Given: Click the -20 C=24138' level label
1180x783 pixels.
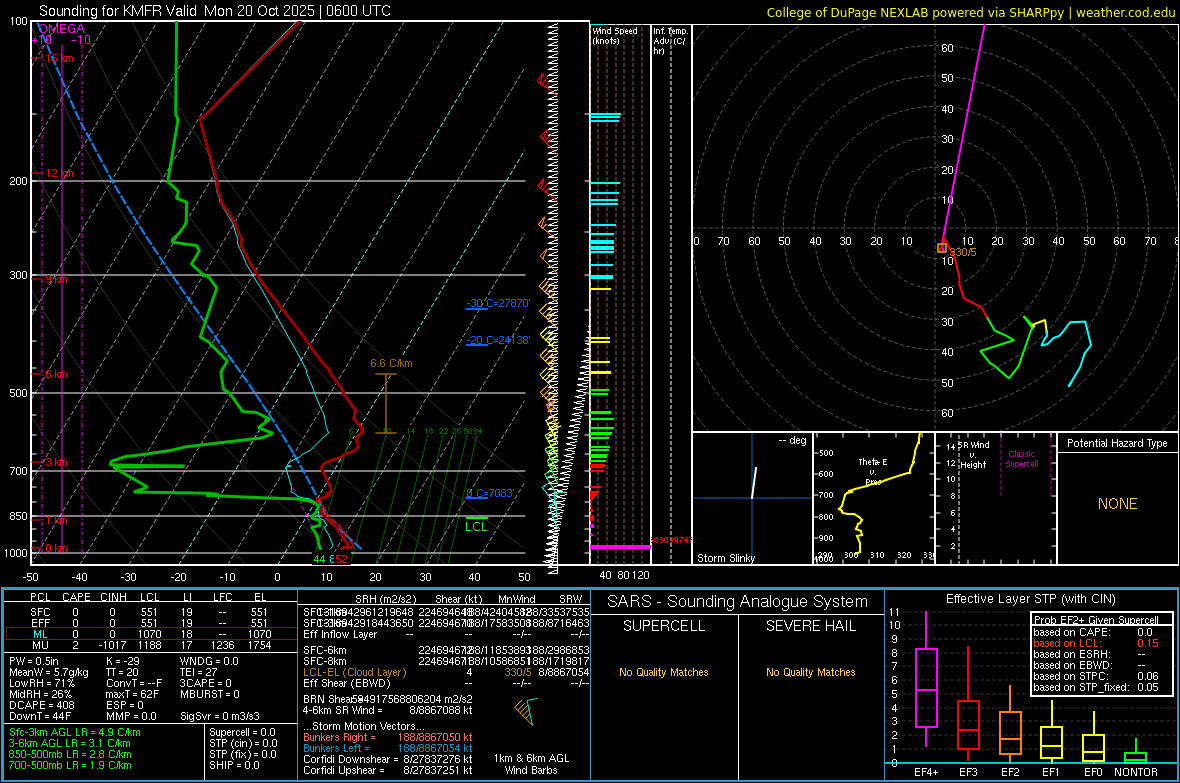Looking at the screenshot, I should tap(498, 340).
